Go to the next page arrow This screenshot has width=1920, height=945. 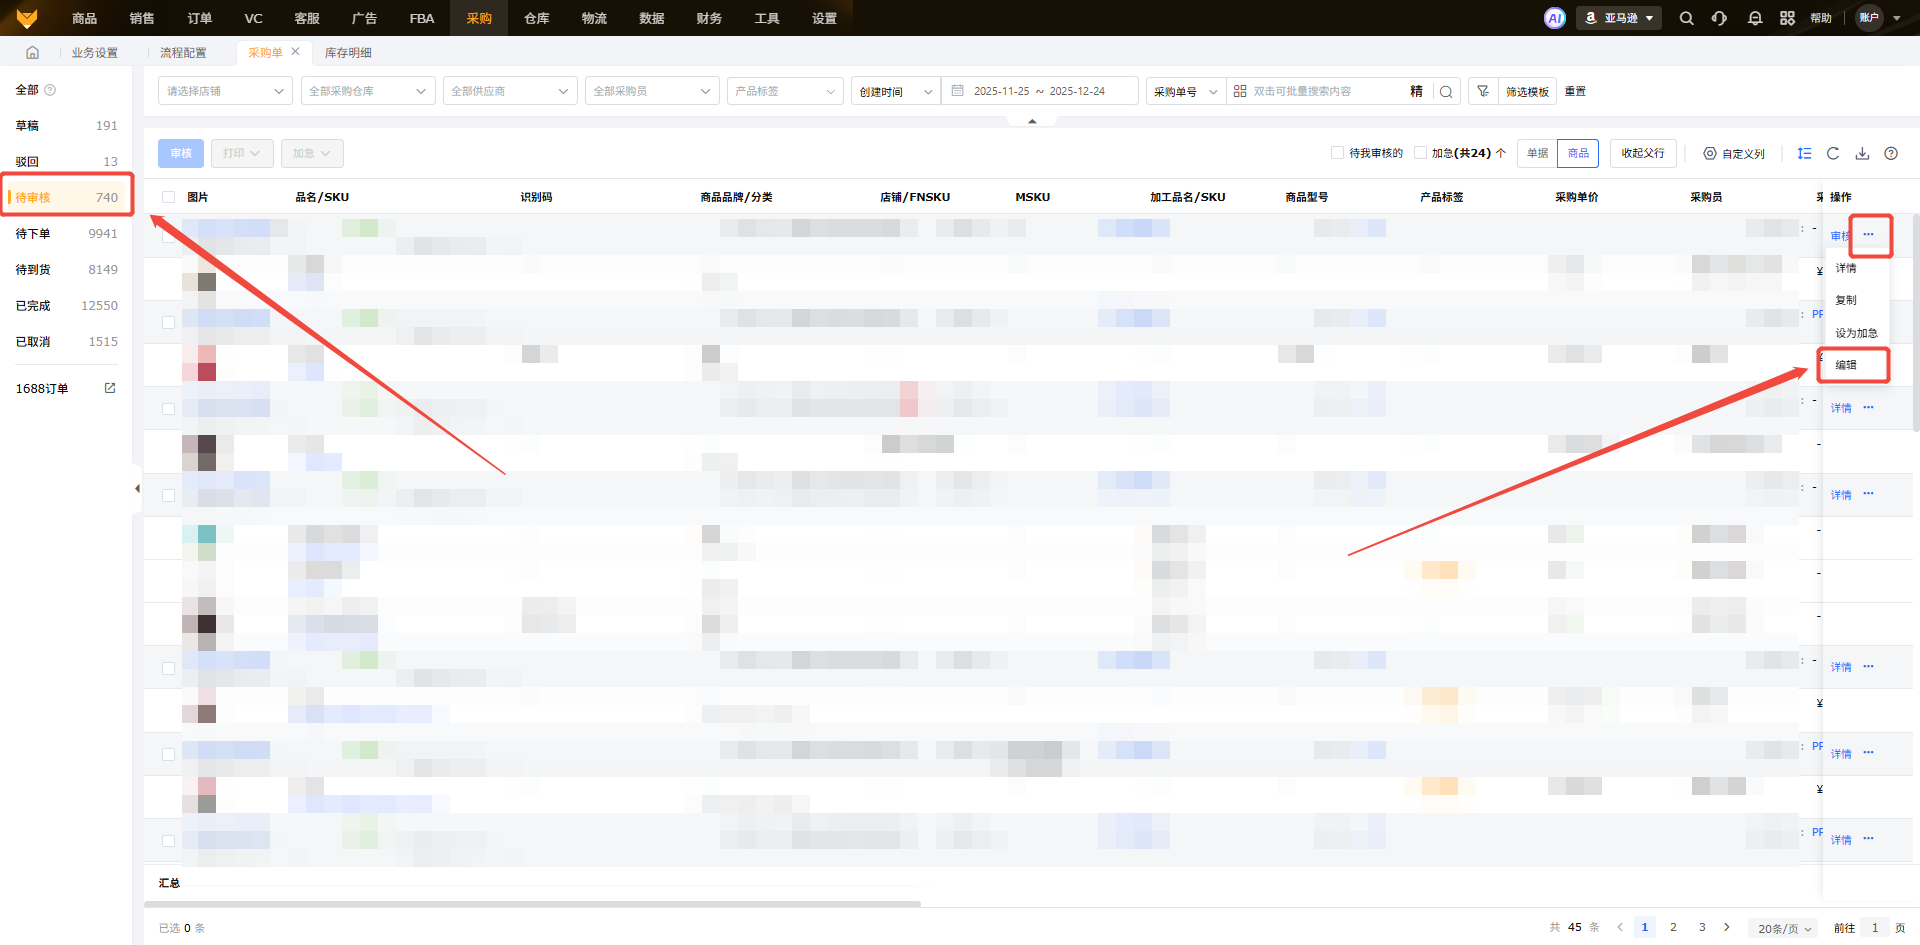click(x=1726, y=927)
